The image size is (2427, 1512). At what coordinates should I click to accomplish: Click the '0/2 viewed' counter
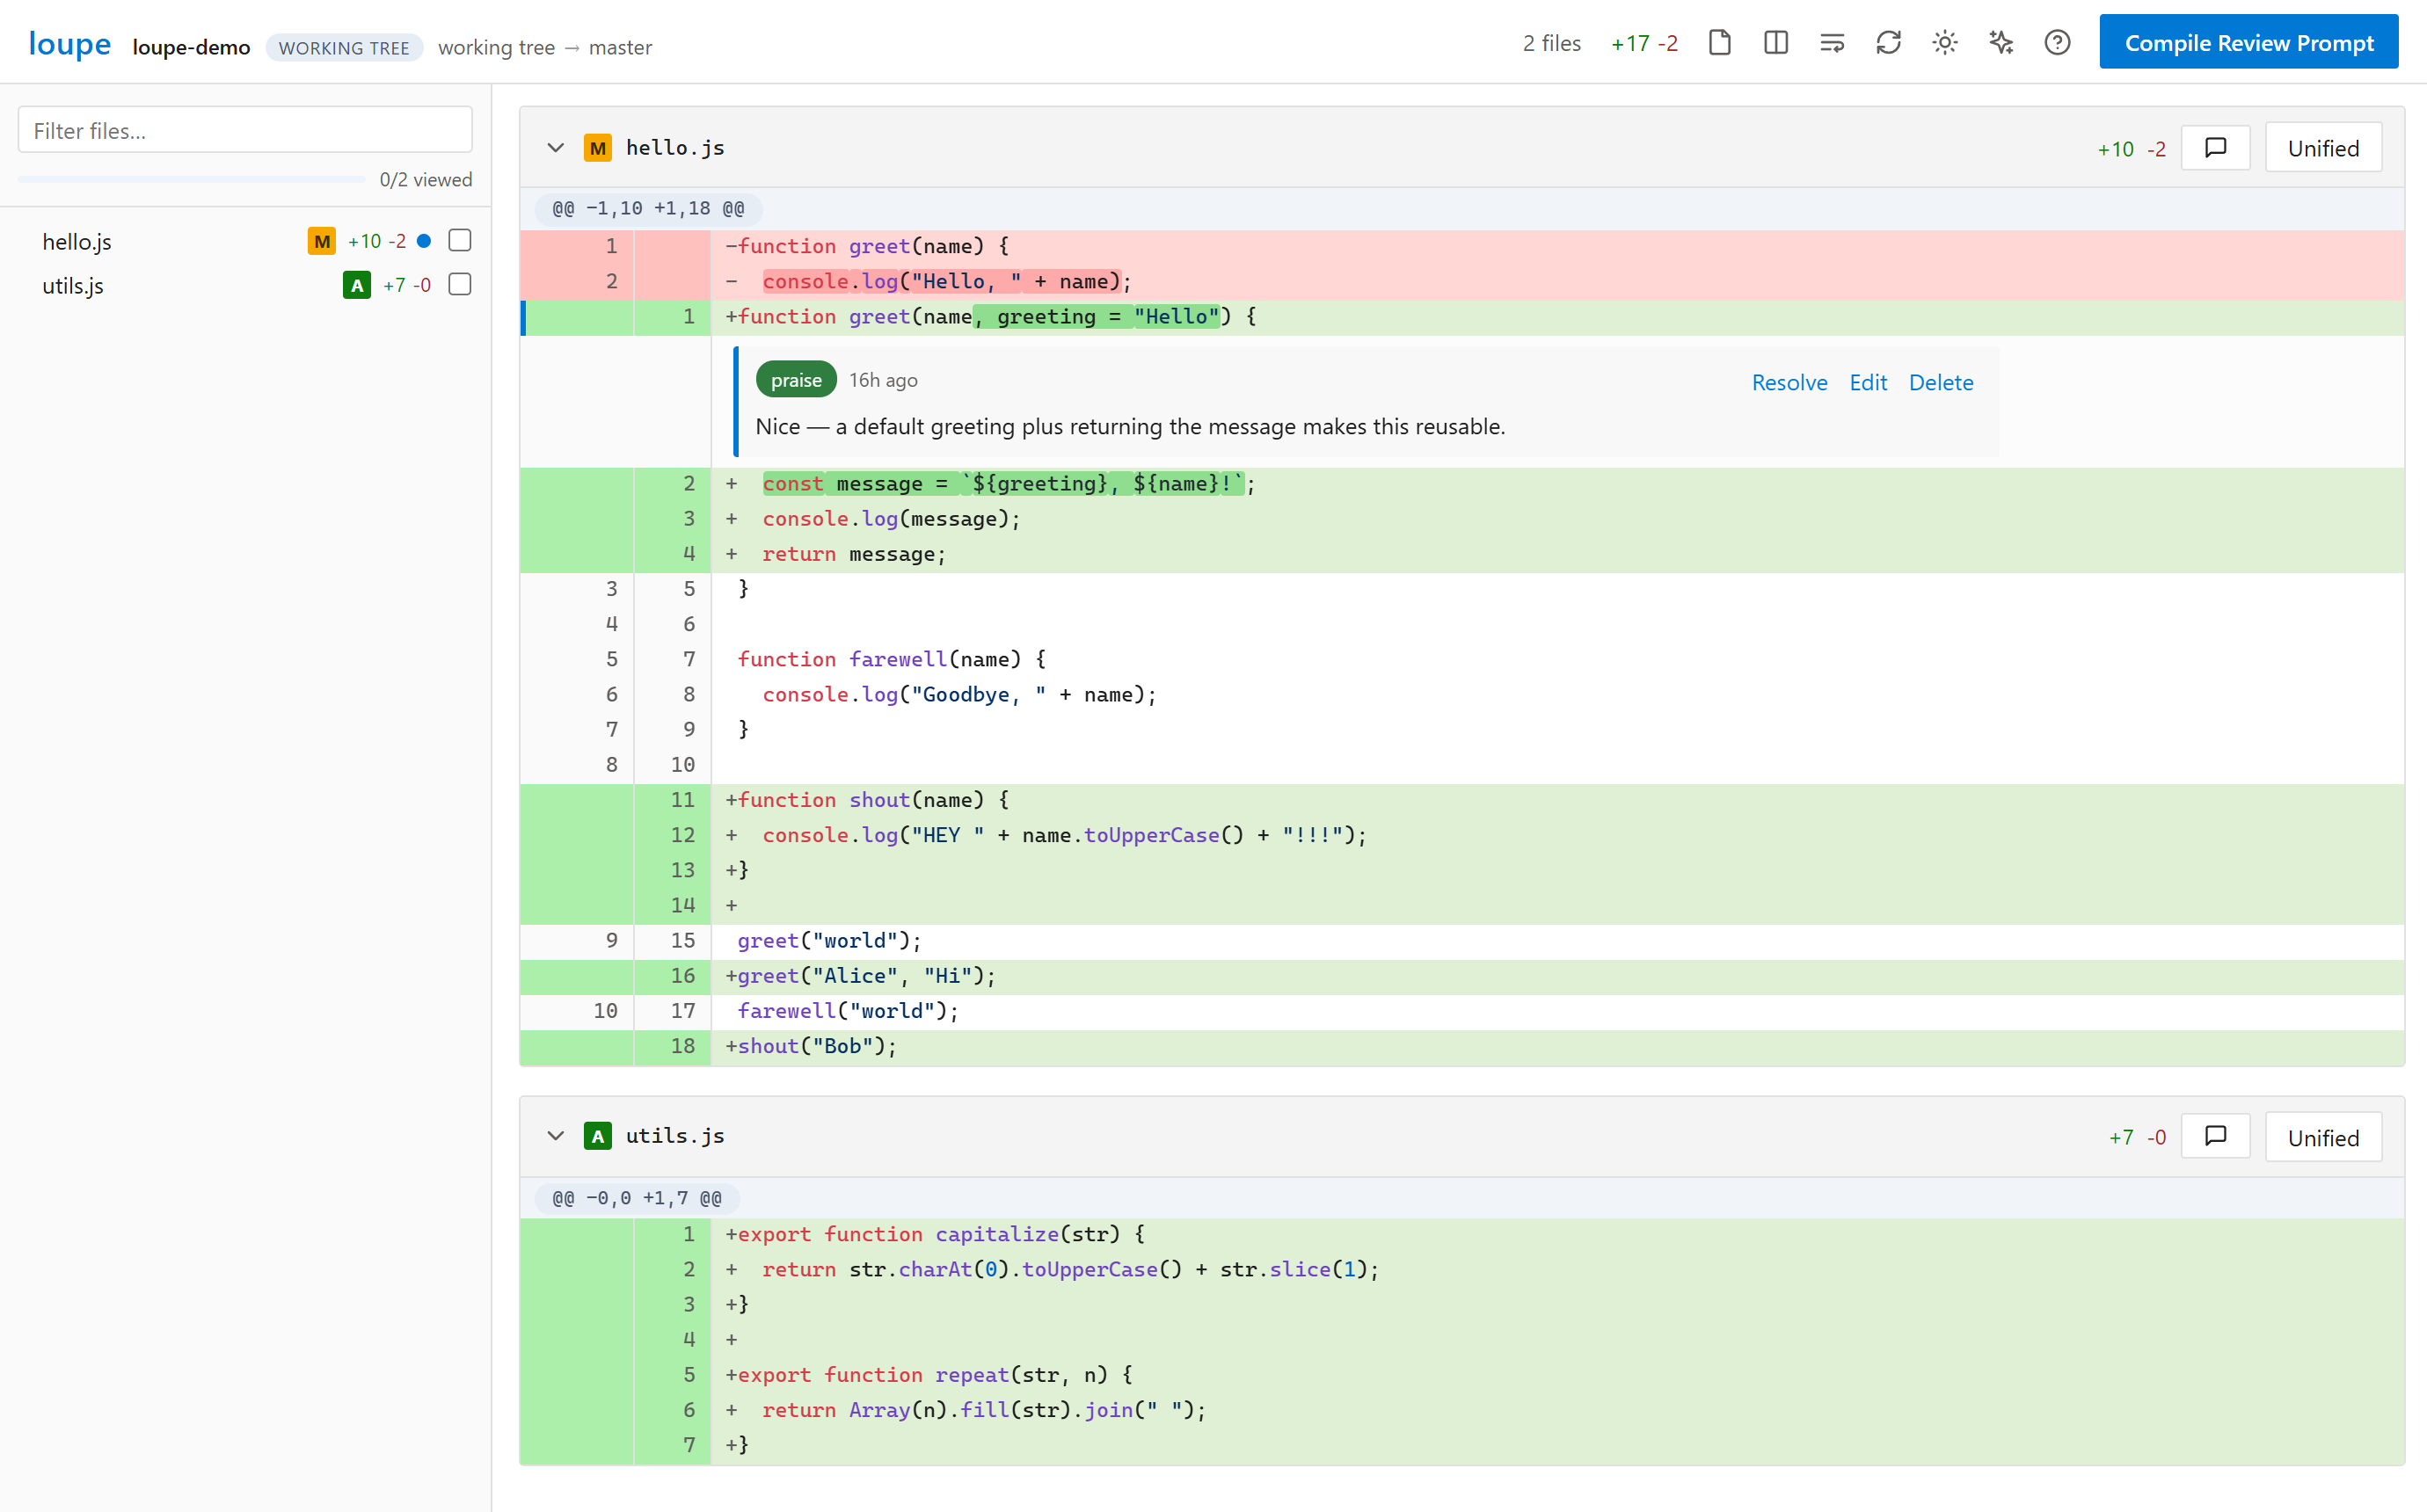tap(425, 180)
